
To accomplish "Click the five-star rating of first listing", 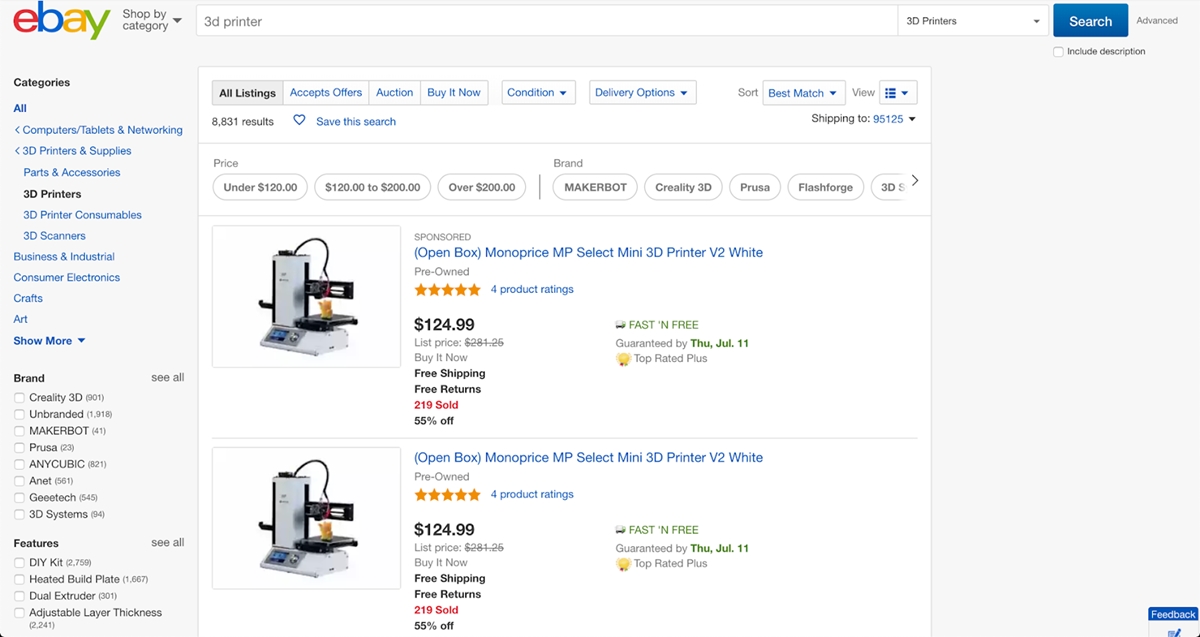I will coord(447,290).
